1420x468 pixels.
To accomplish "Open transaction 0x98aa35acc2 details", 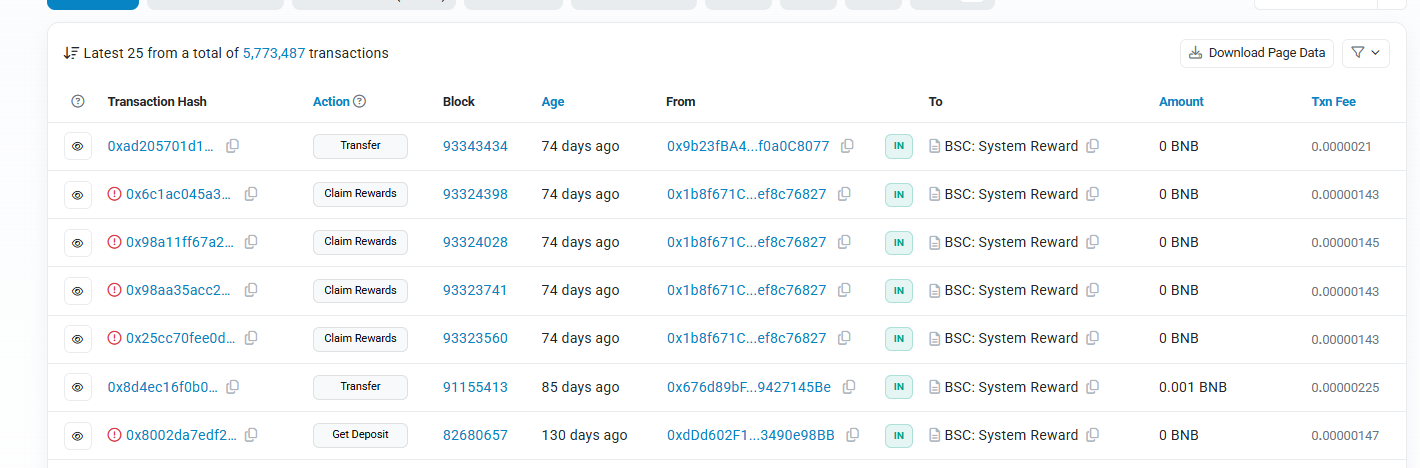I will coord(180,290).
